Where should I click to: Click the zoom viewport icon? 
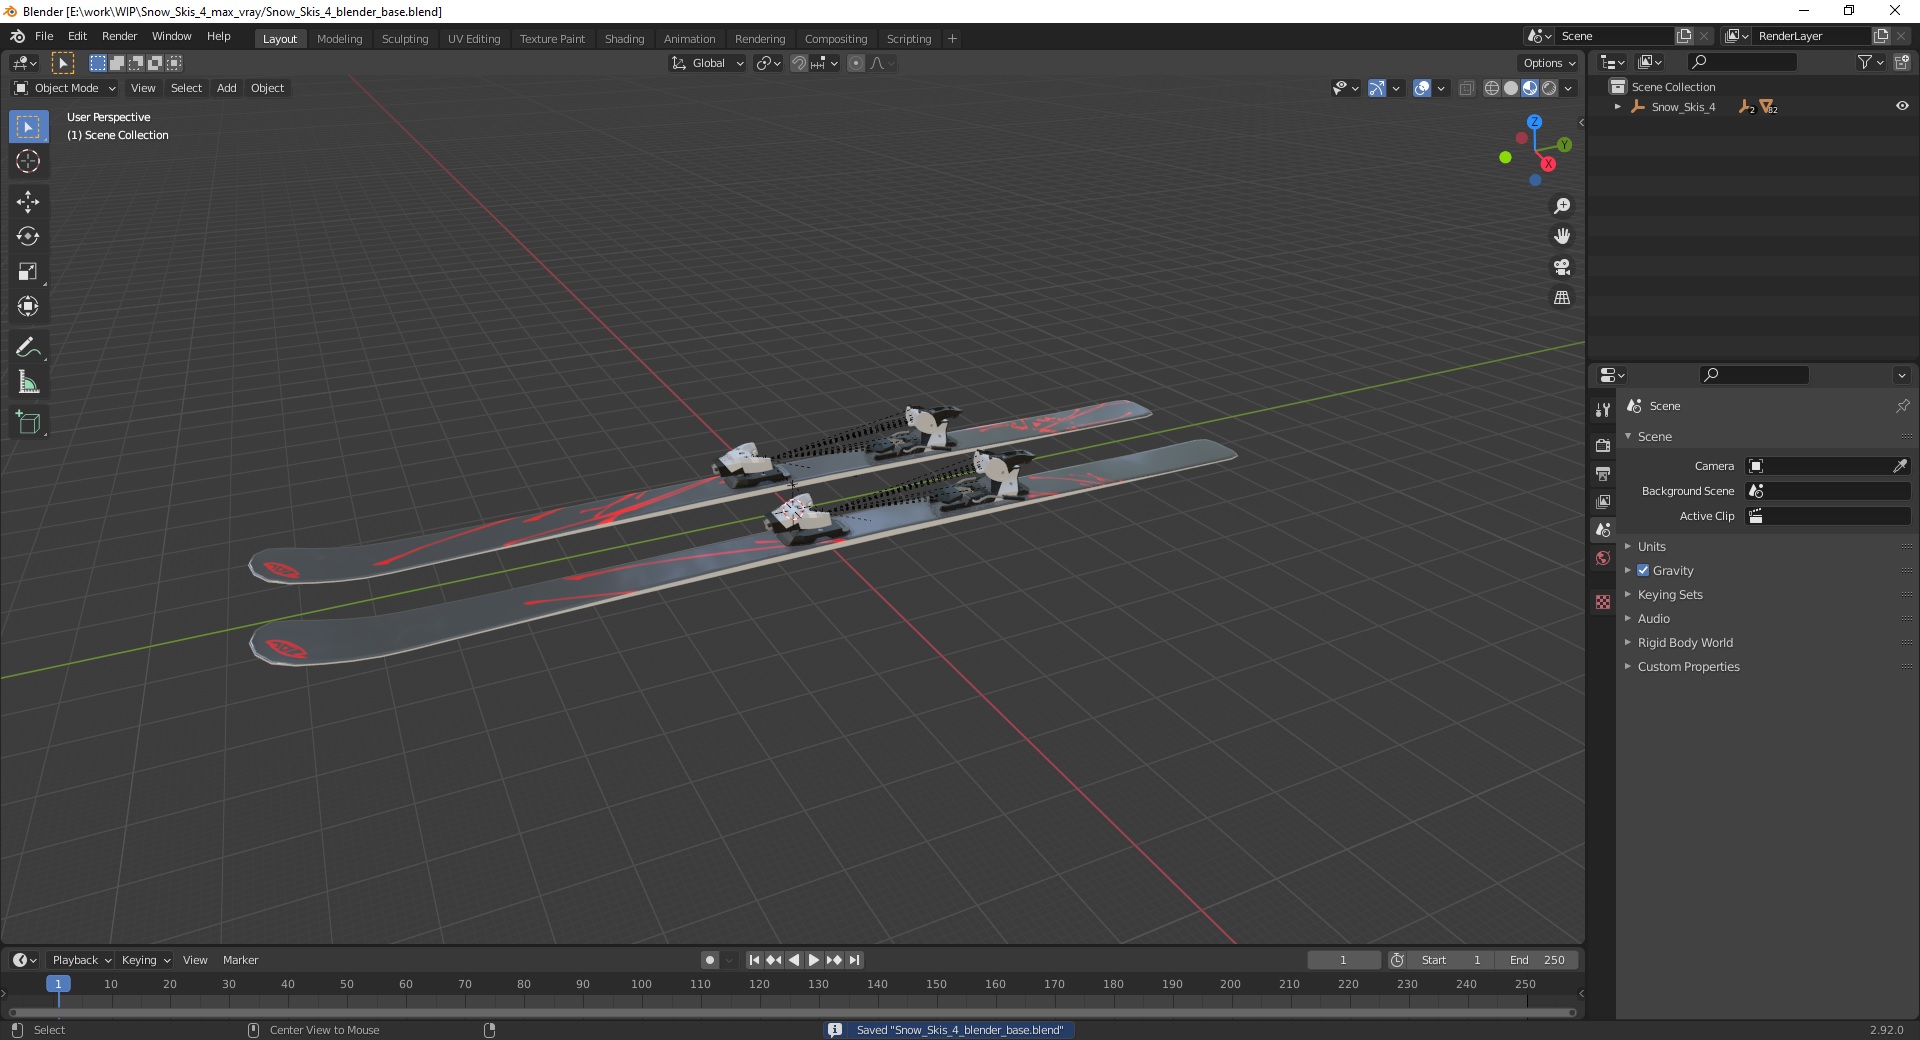click(x=1562, y=206)
